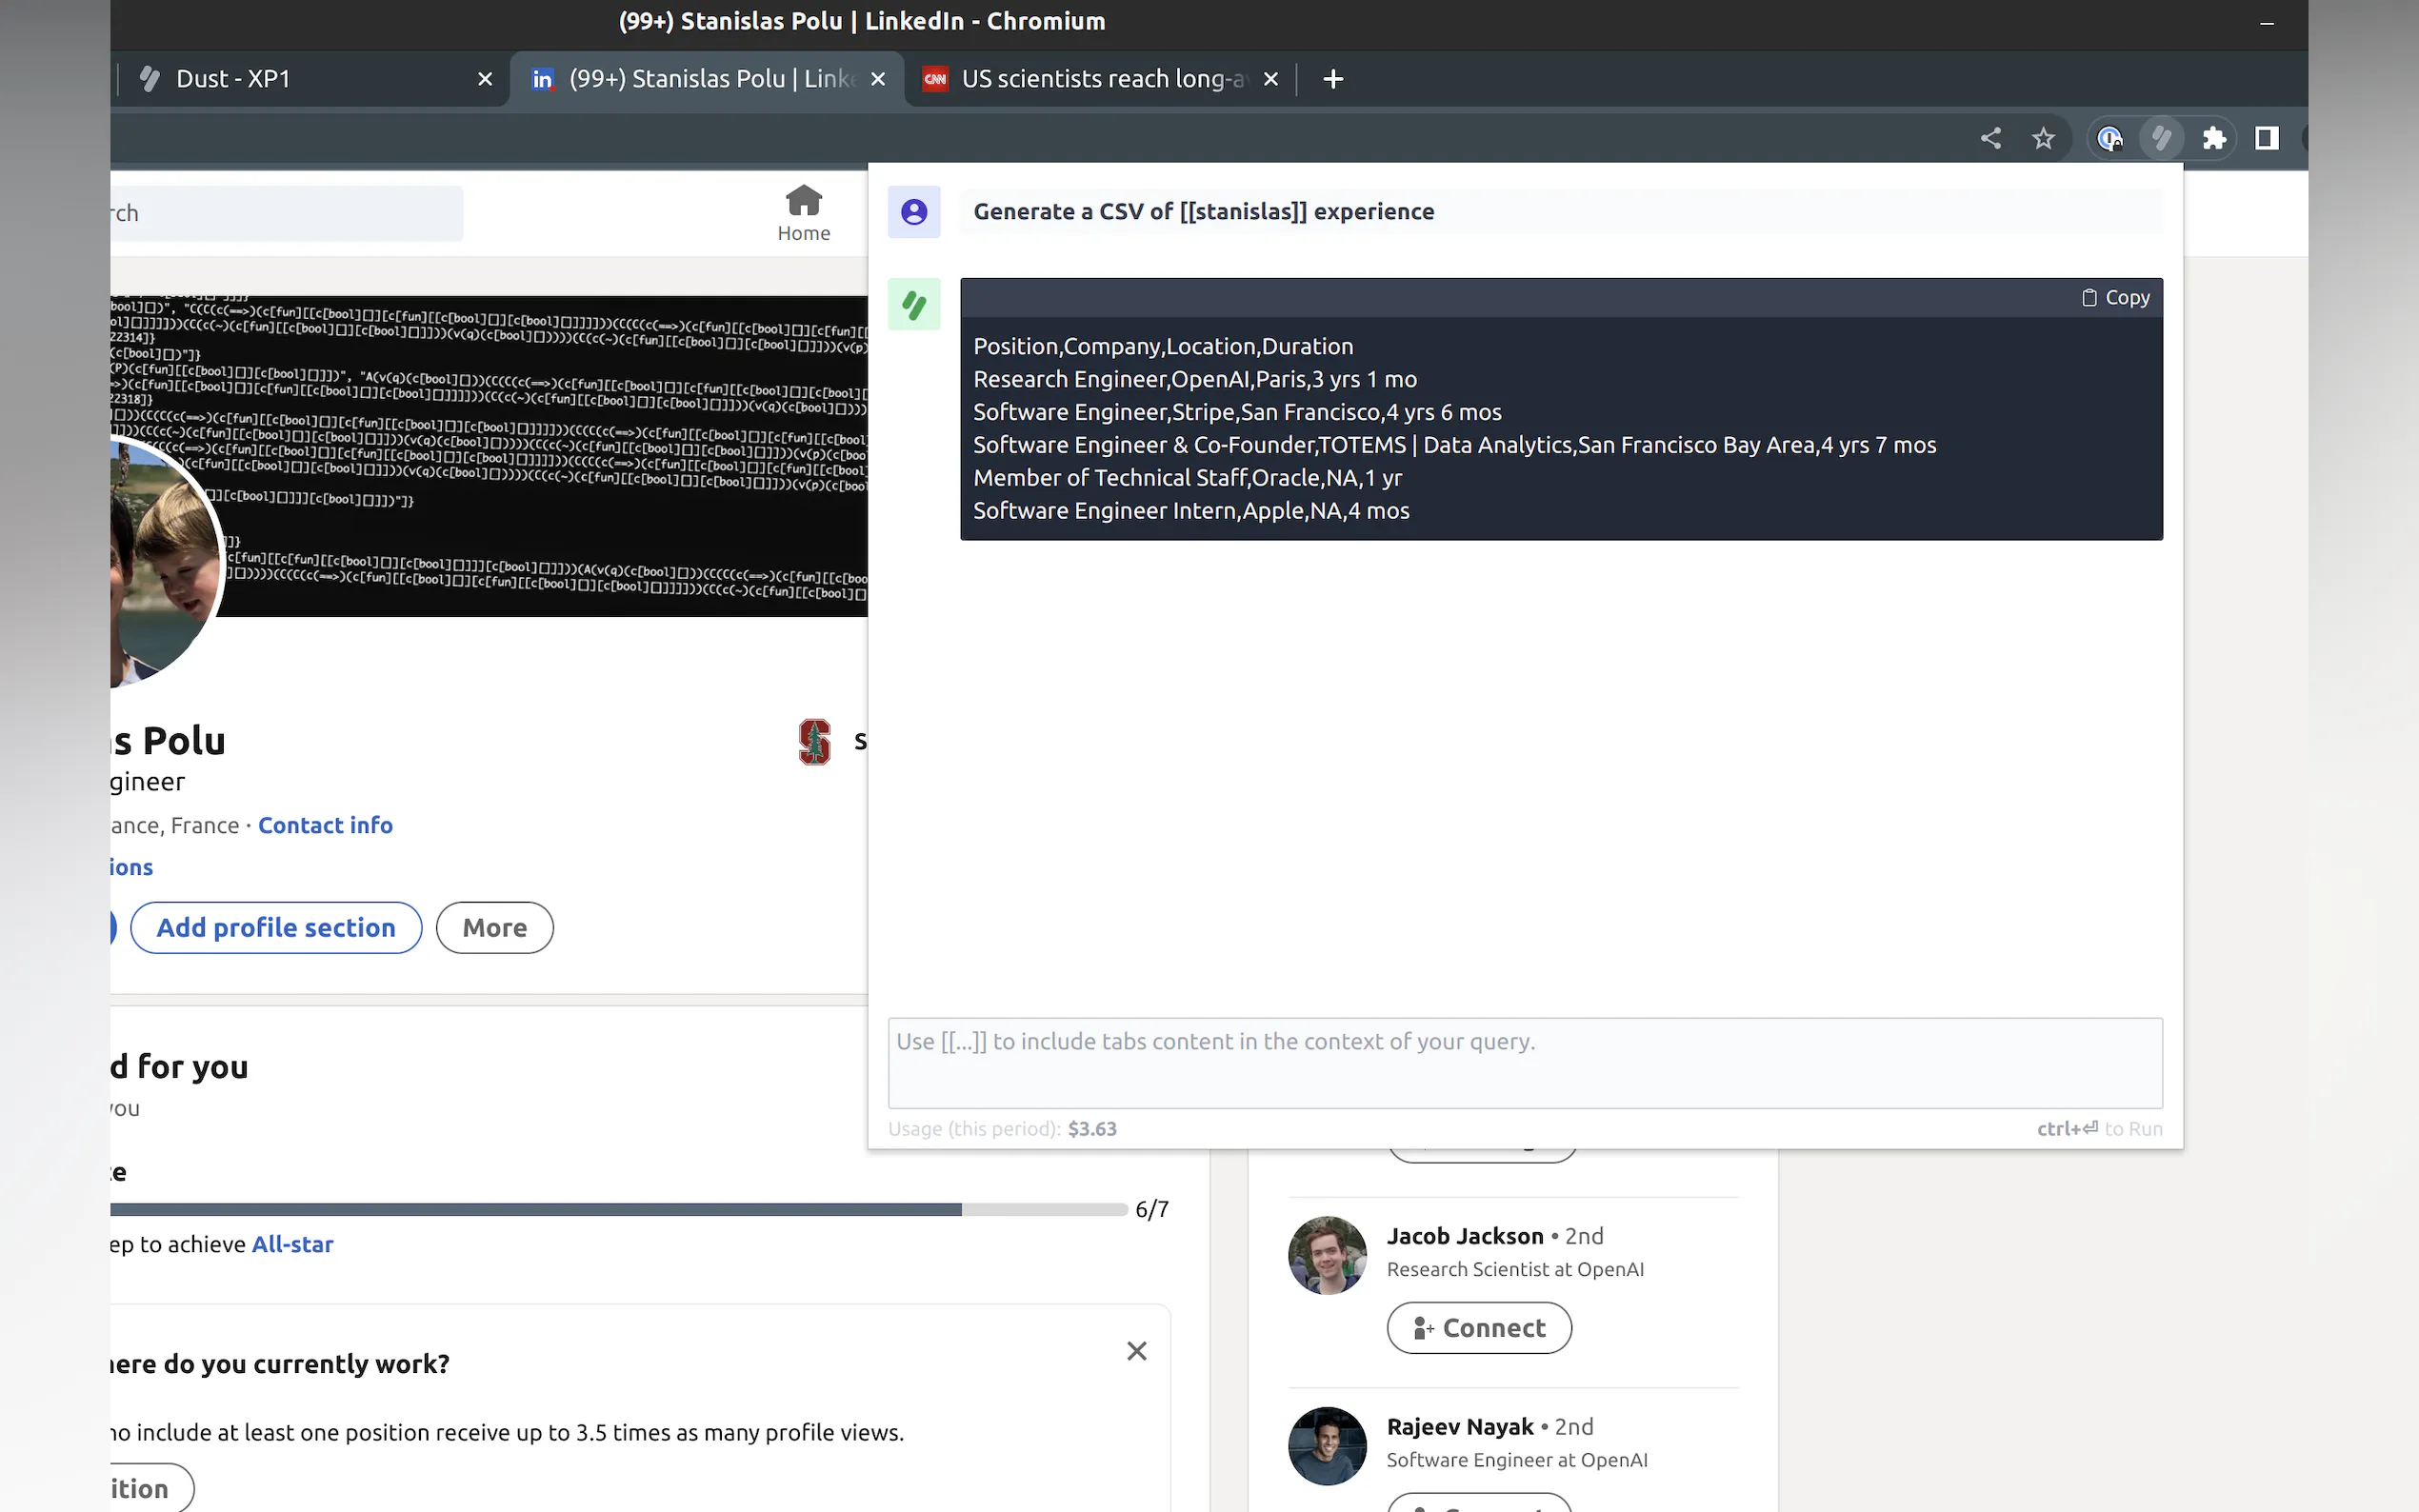2419x1512 pixels.
Task: Expand the More profile options button
Action: [x=494, y=928]
